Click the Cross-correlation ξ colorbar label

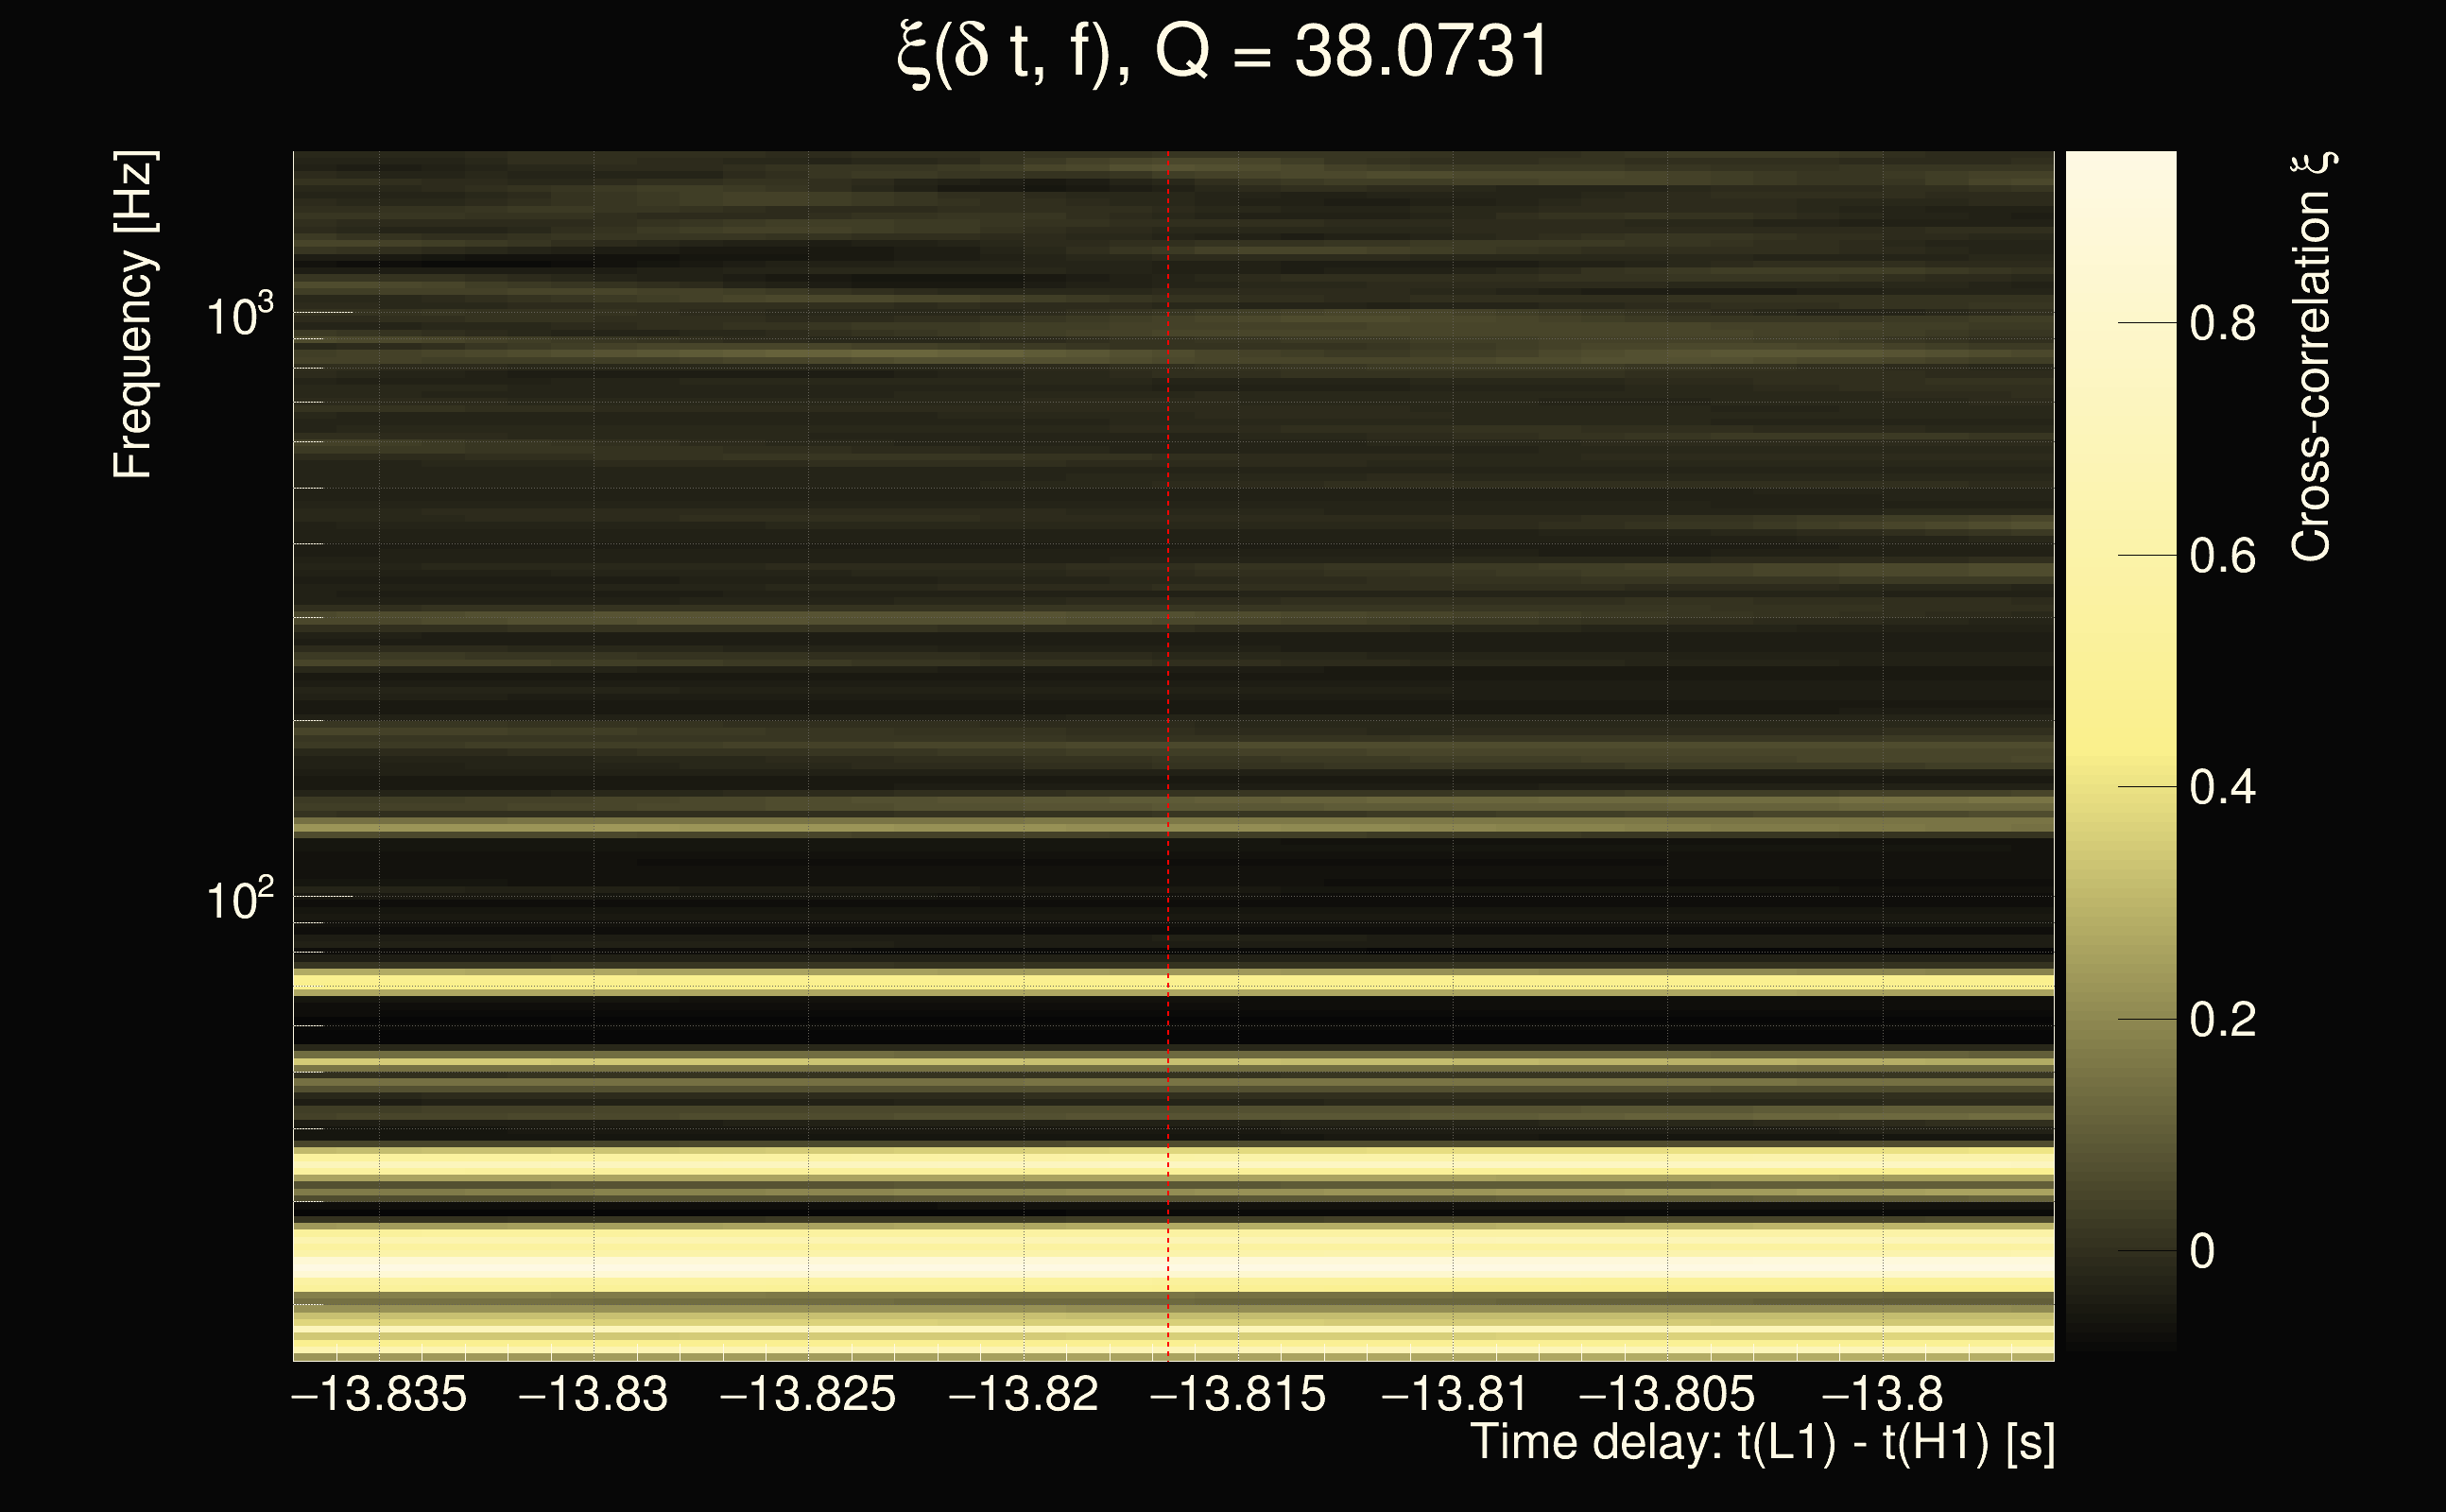point(2311,357)
